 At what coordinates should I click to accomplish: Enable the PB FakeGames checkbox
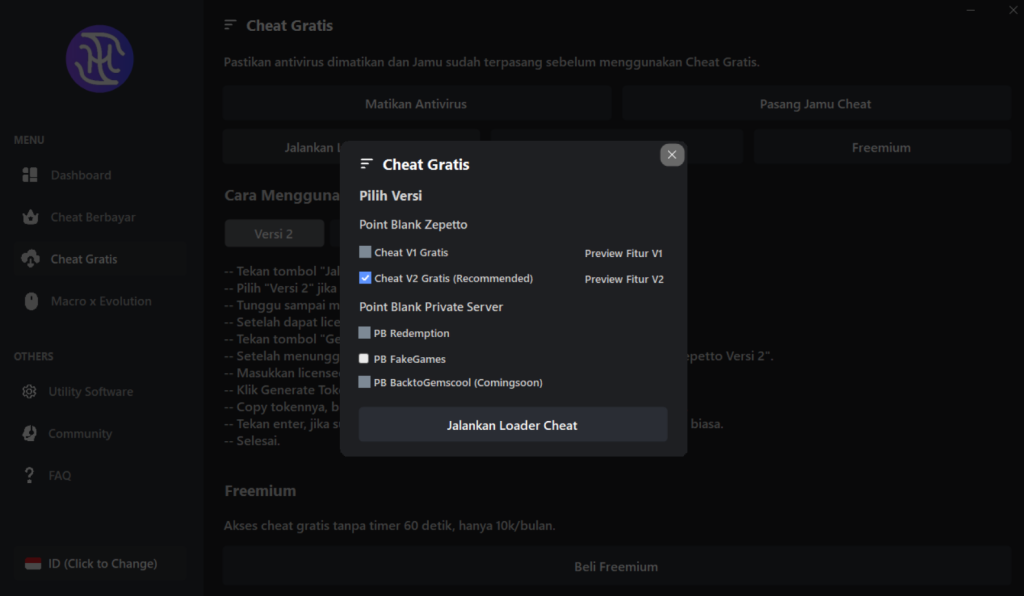click(x=364, y=359)
